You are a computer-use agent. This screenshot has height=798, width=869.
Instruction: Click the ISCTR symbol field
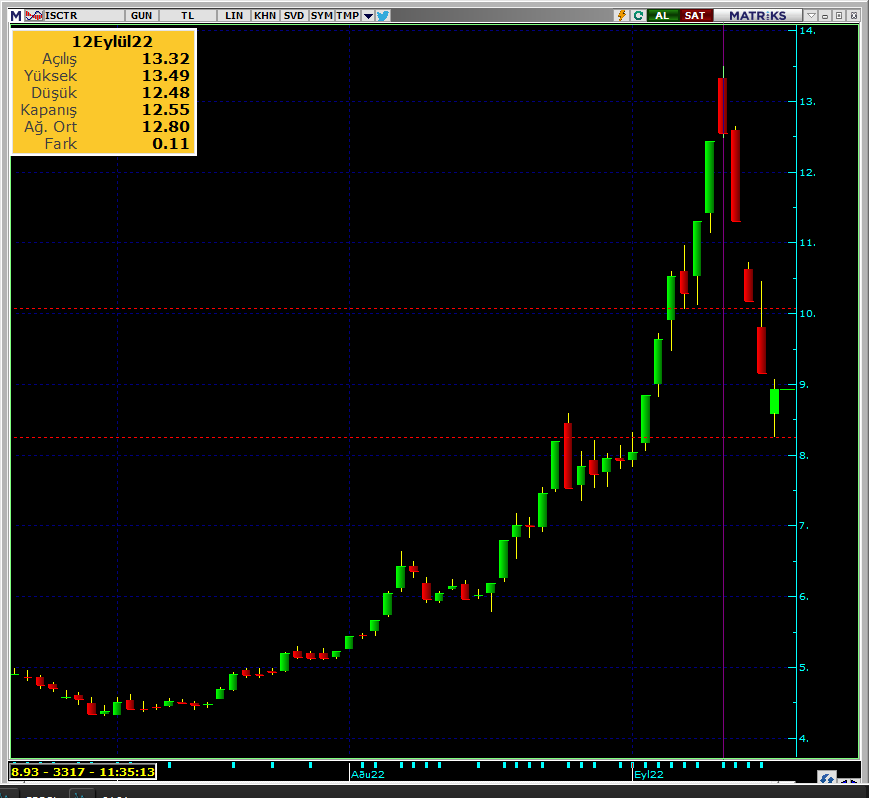83,16
